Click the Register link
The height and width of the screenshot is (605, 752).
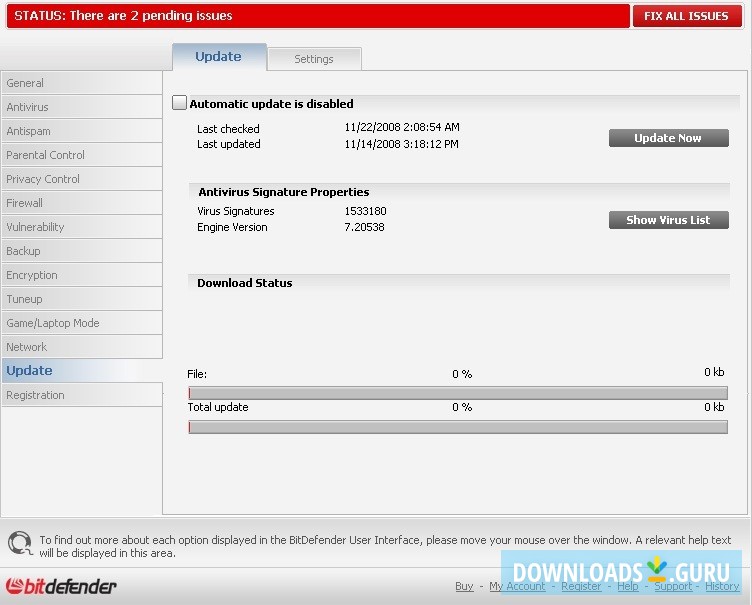click(x=581, y=586)
